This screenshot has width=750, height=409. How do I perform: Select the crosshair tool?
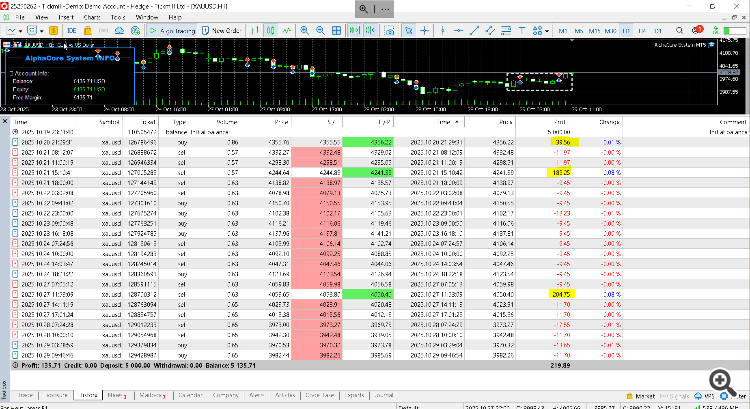[x=424, y=31]
